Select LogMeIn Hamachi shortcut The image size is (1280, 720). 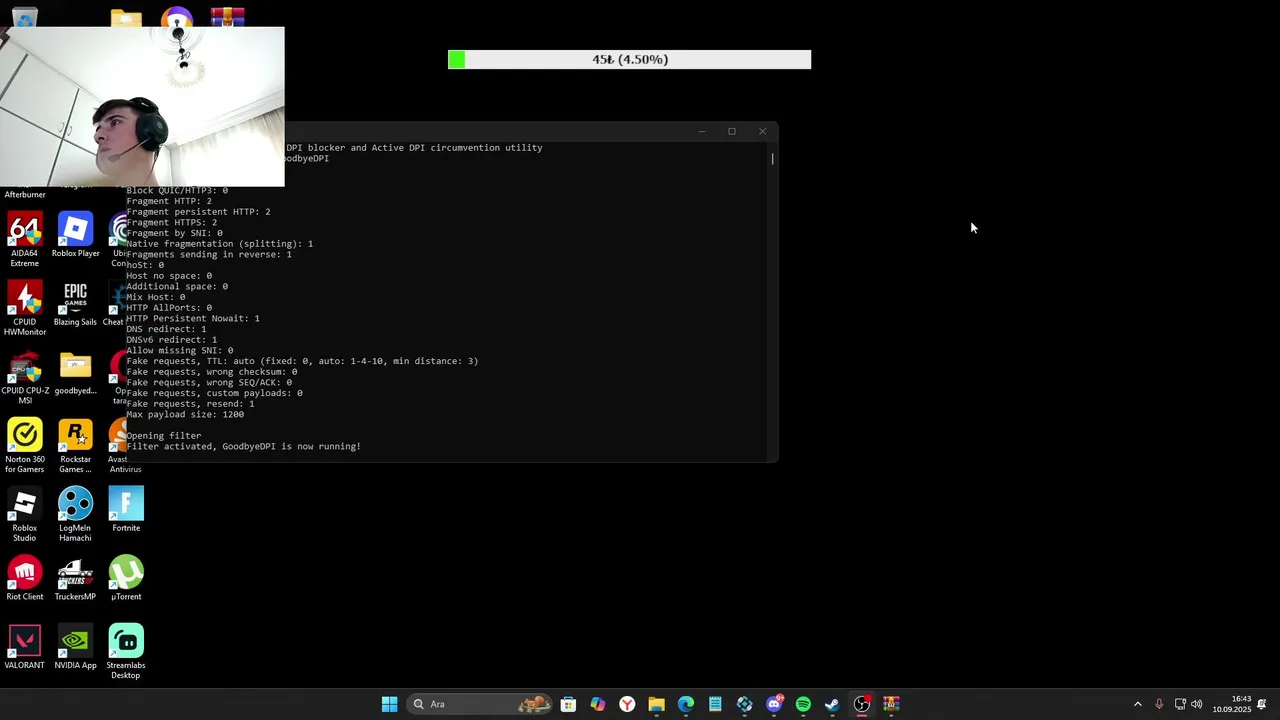(x=75, y=514)
